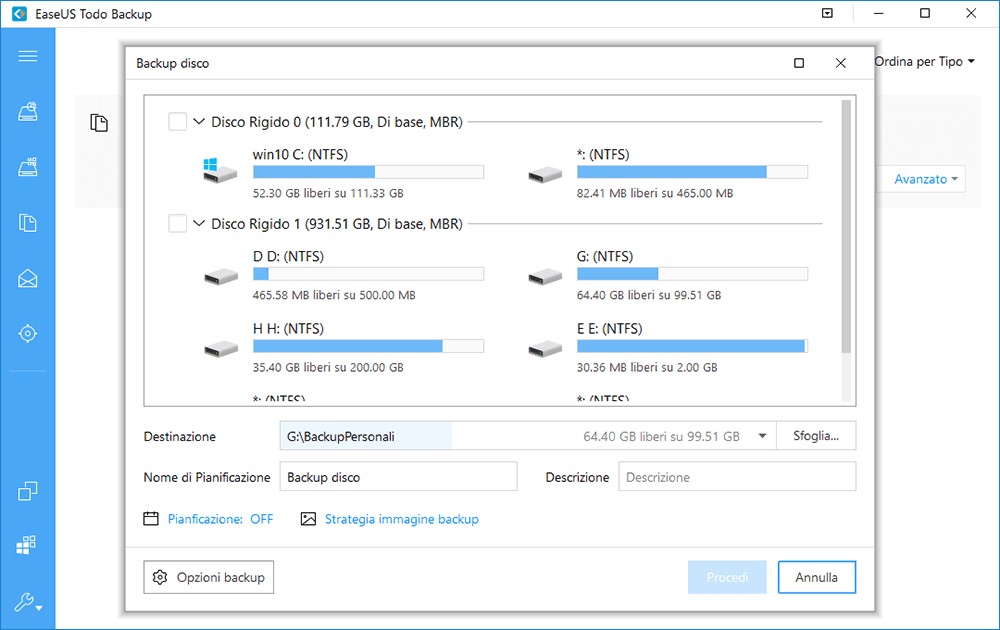Click the text 35.40 GB liberi su 200.00 GB
The height and width of the screenshot is (630, 1000).
coord(328,367)
